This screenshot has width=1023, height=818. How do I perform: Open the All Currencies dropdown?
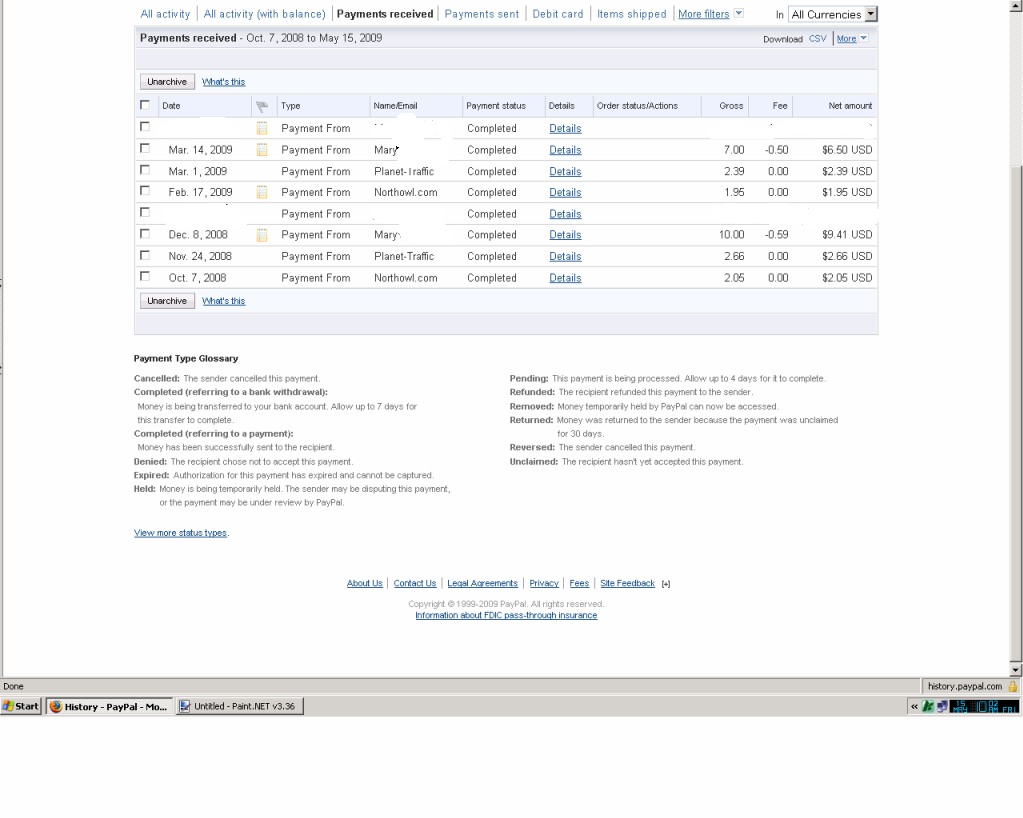[833, 14]
